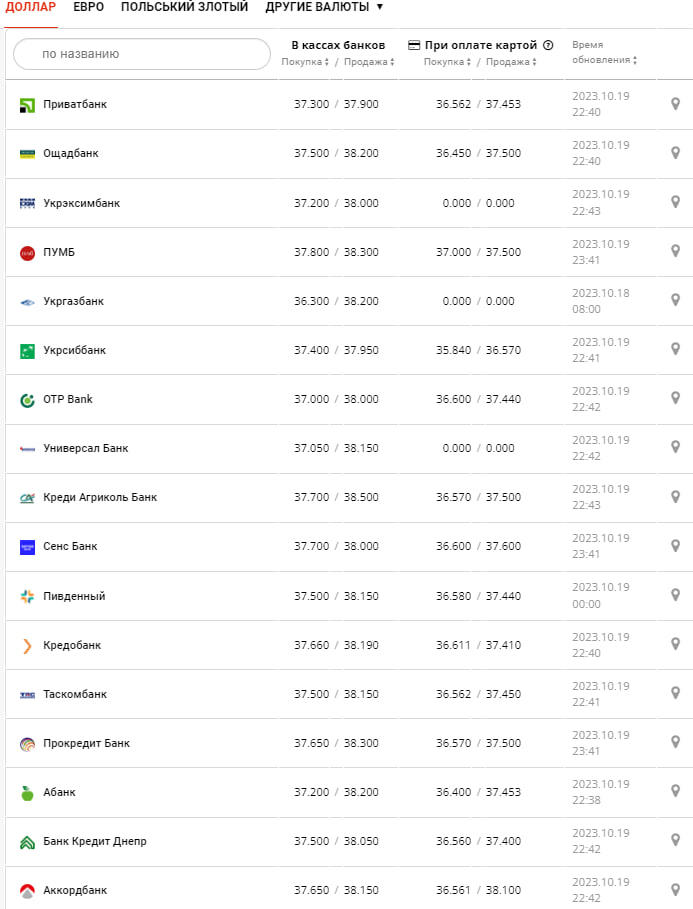Sort by Покупка under В кассах банков
Image resolution: width=693 pixels, height=909 pixels.
point(305,62)
